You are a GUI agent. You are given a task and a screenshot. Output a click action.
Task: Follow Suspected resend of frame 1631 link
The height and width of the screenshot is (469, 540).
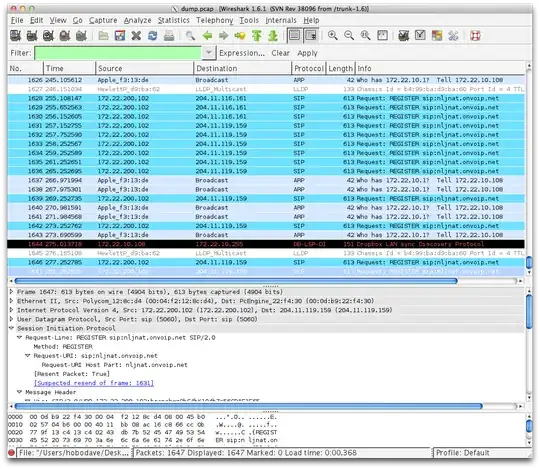tap(94, 383)
